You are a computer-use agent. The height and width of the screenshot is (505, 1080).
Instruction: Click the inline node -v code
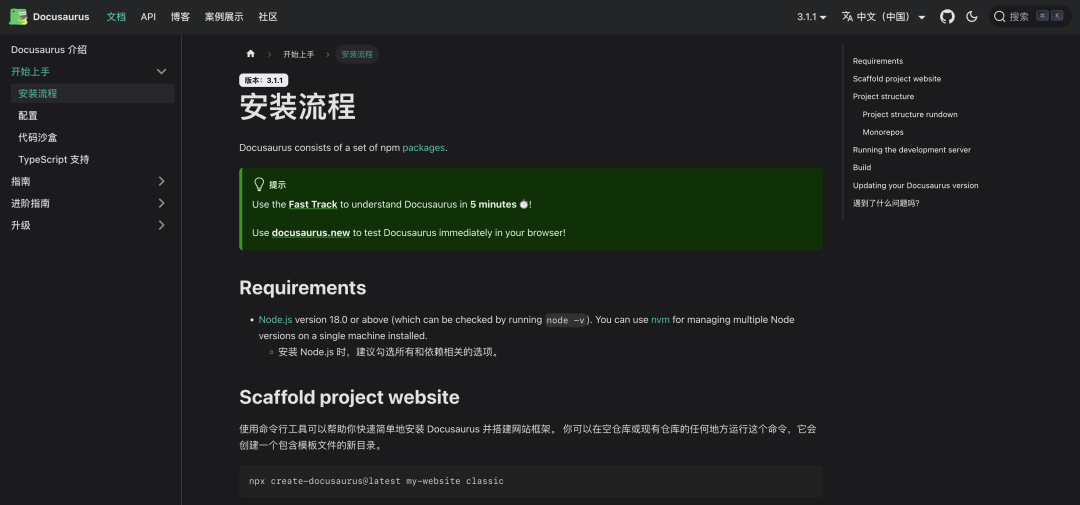click(x=565, y=320)
